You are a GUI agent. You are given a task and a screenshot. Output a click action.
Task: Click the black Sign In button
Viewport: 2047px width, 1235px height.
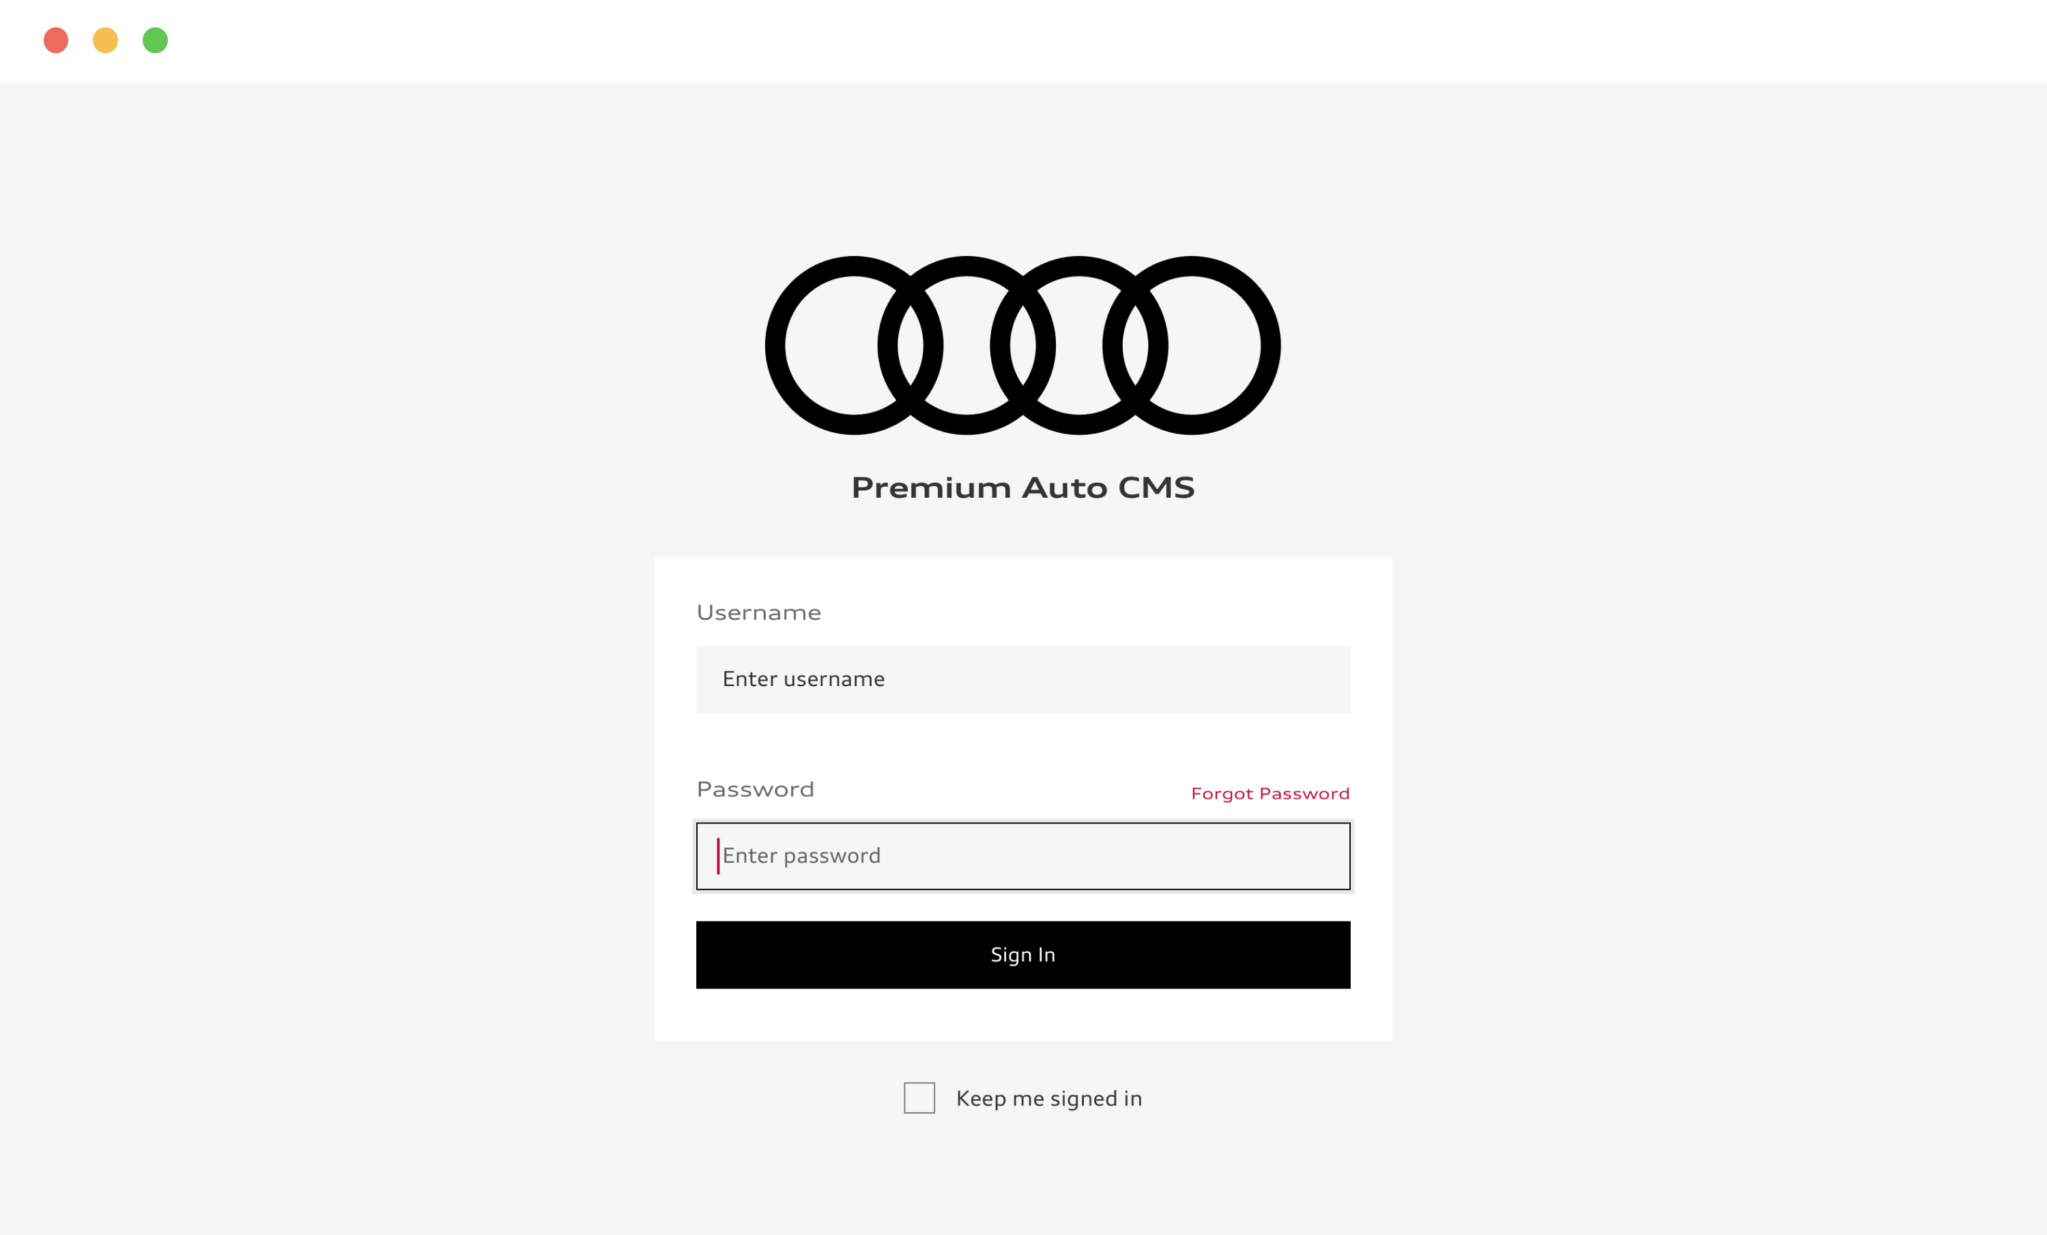pos(1023,955)
